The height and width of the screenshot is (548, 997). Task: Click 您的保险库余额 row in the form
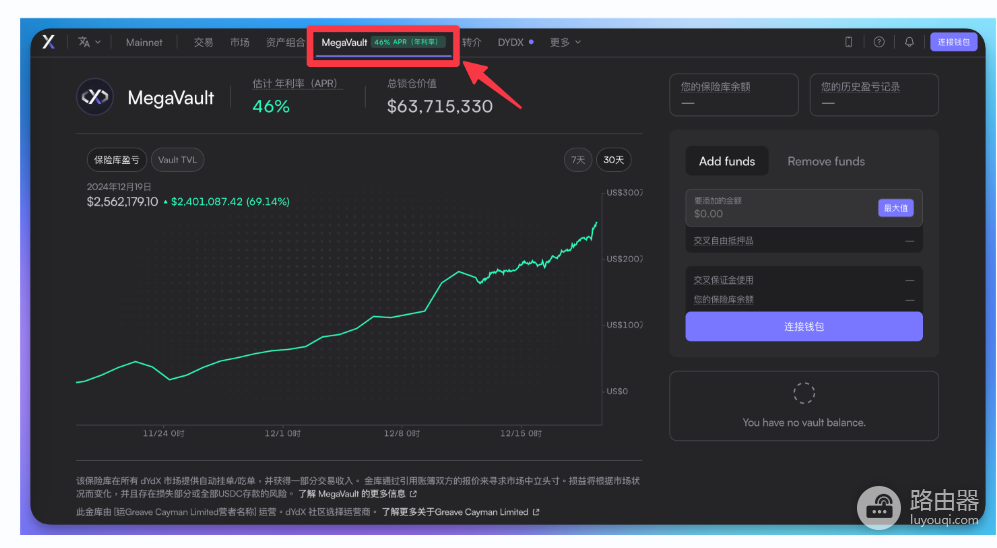coord(804,299)
